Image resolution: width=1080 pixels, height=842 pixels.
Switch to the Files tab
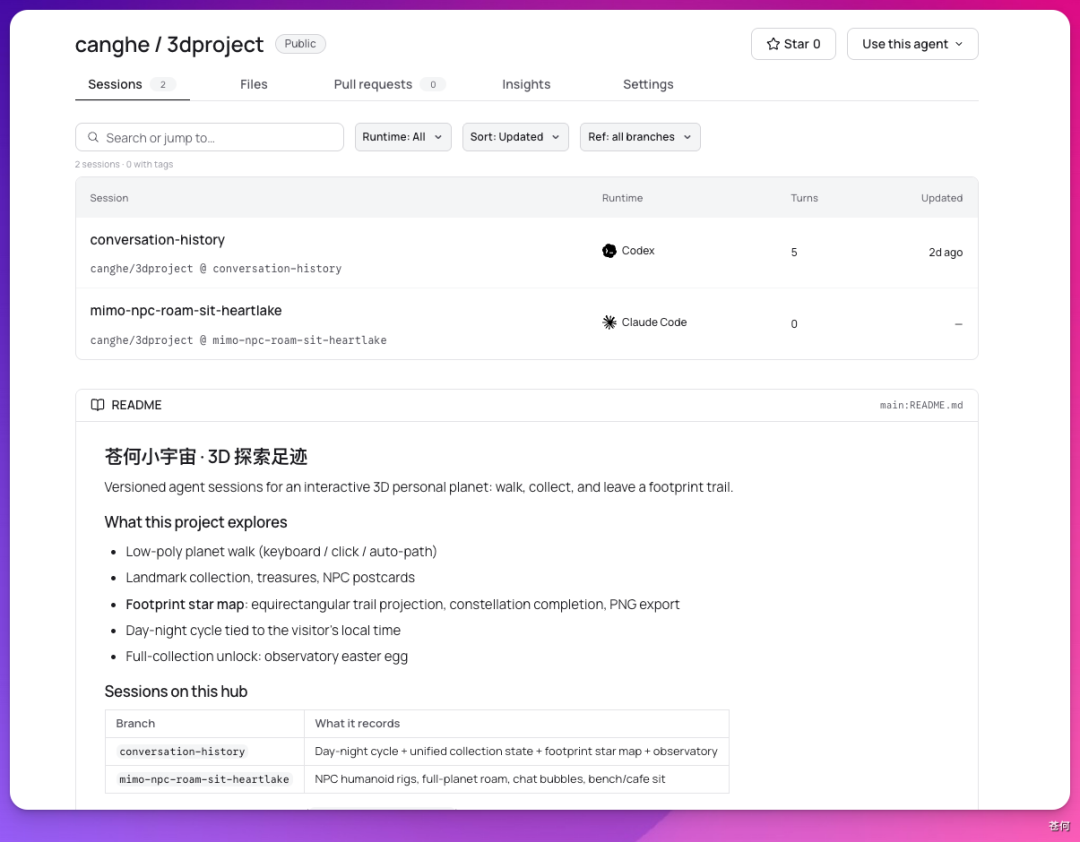[x=253, y=84]
